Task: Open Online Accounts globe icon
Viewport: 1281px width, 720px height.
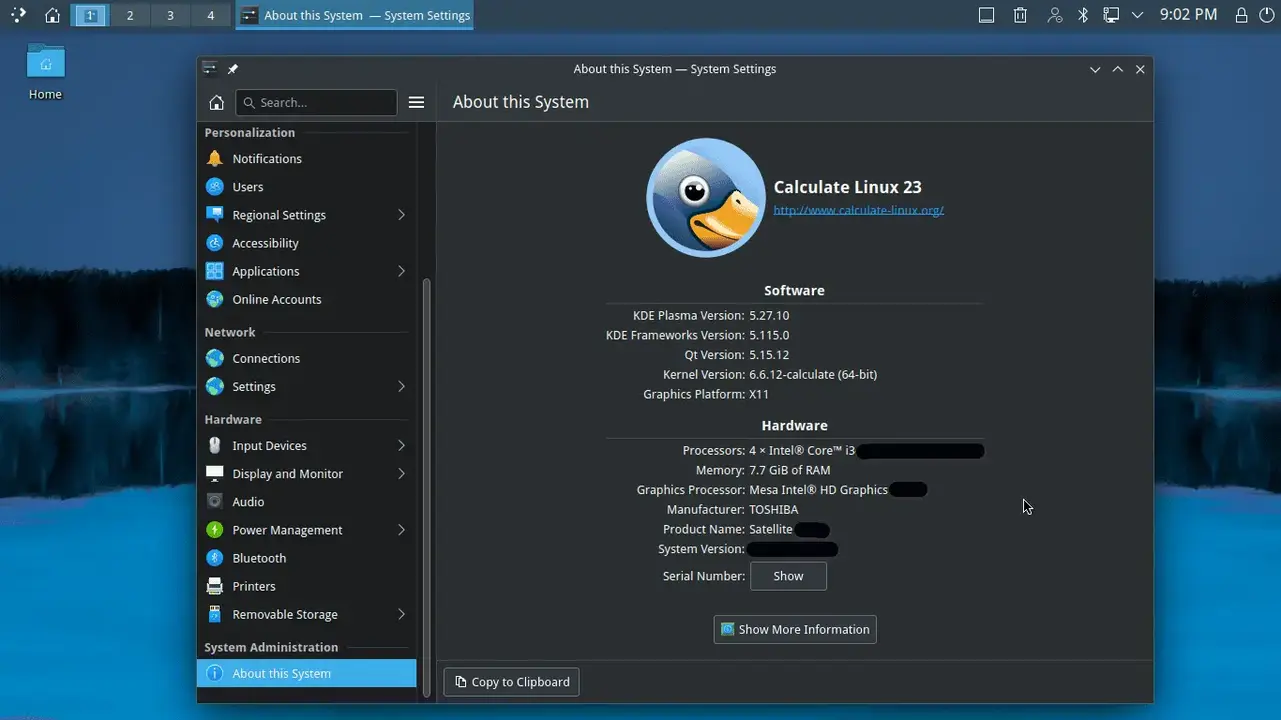Action: point(214,299)
